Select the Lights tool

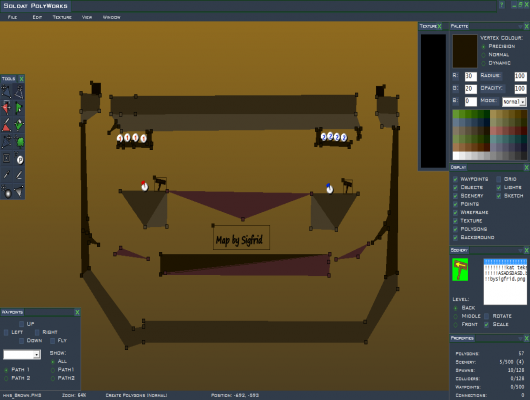[6, 191]
